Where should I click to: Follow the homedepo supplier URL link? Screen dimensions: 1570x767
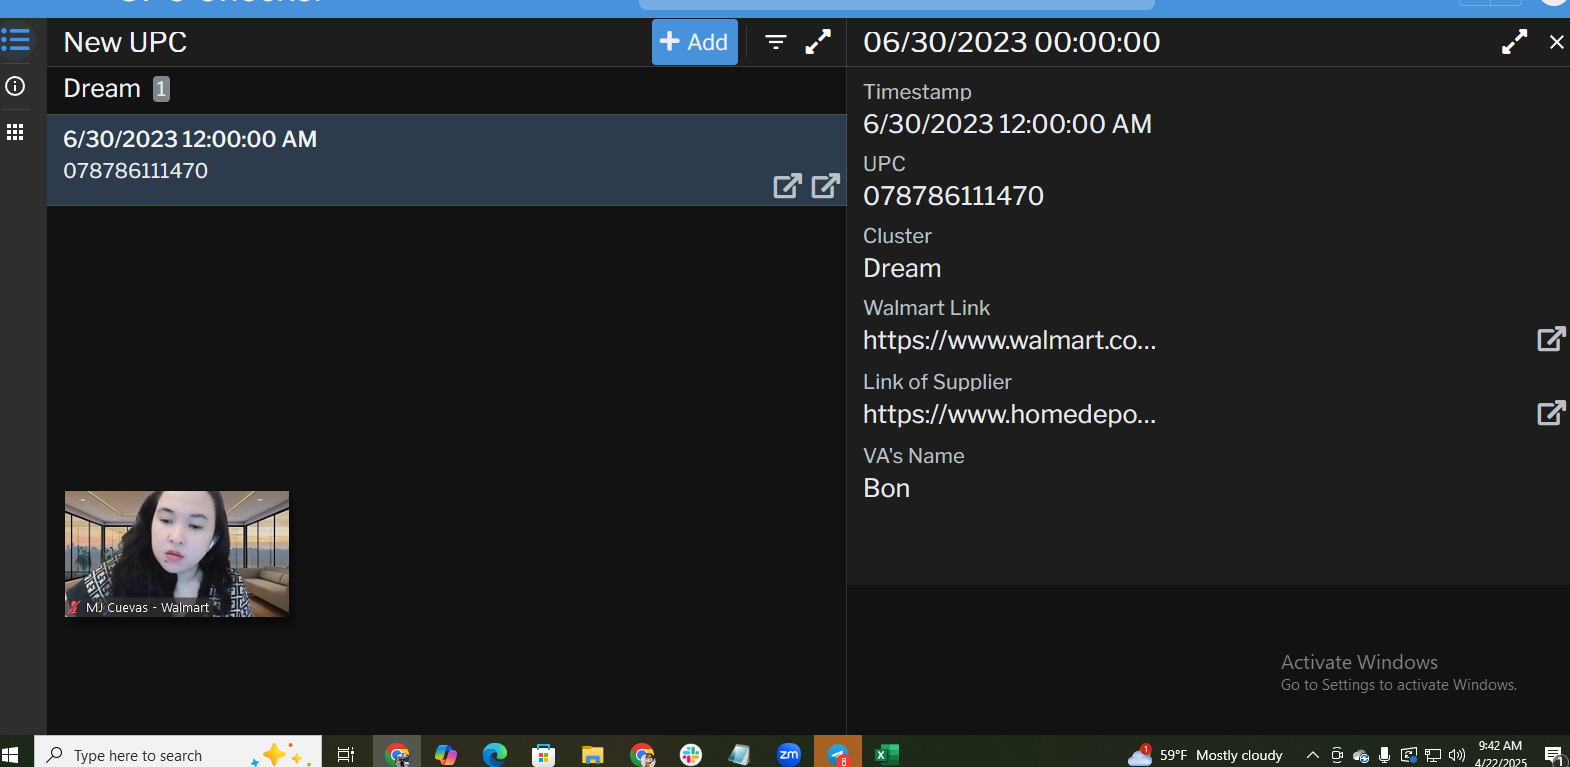coord(1009,415)
